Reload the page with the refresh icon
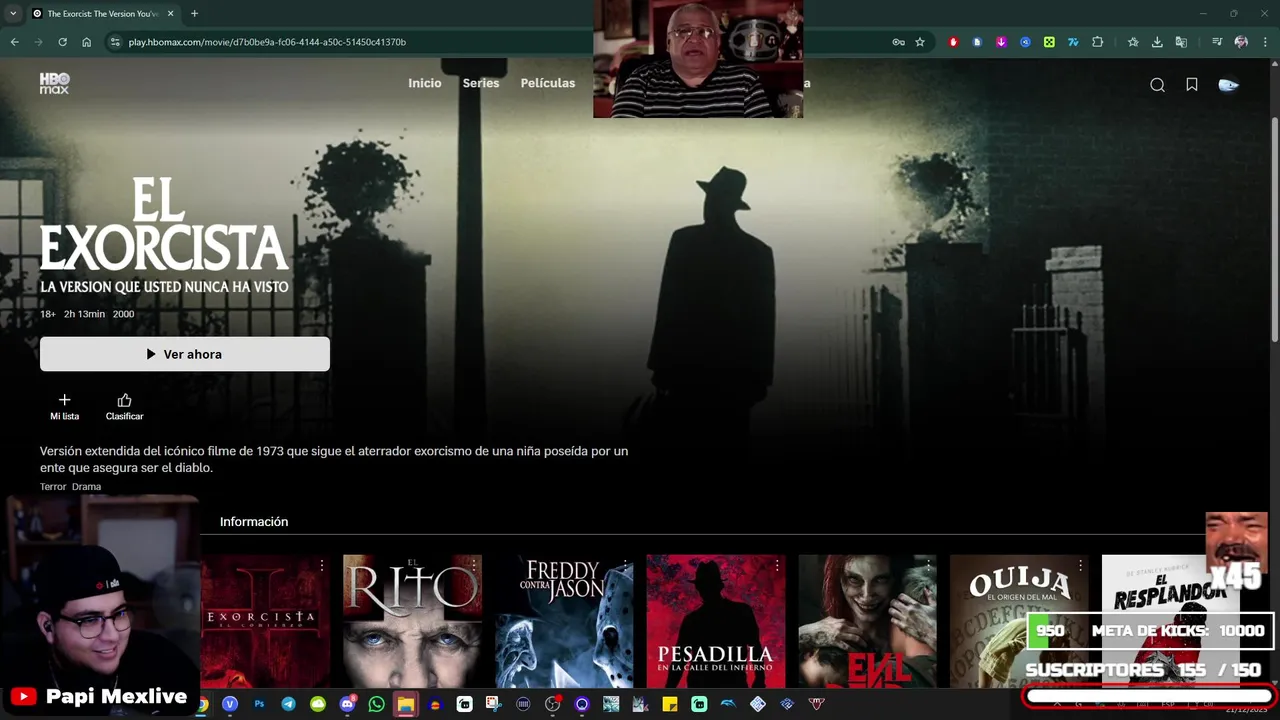Viewport: 1280px width, 720px height. tap(62, 42)
